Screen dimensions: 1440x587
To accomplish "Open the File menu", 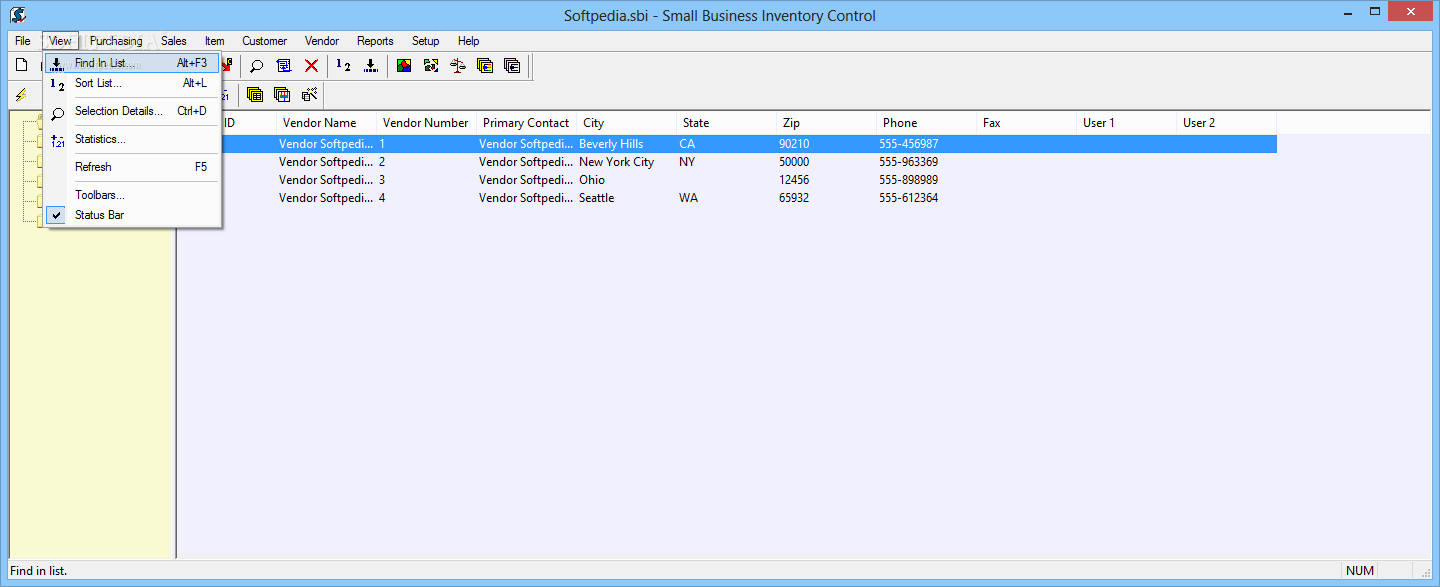I will click(23, 41).
